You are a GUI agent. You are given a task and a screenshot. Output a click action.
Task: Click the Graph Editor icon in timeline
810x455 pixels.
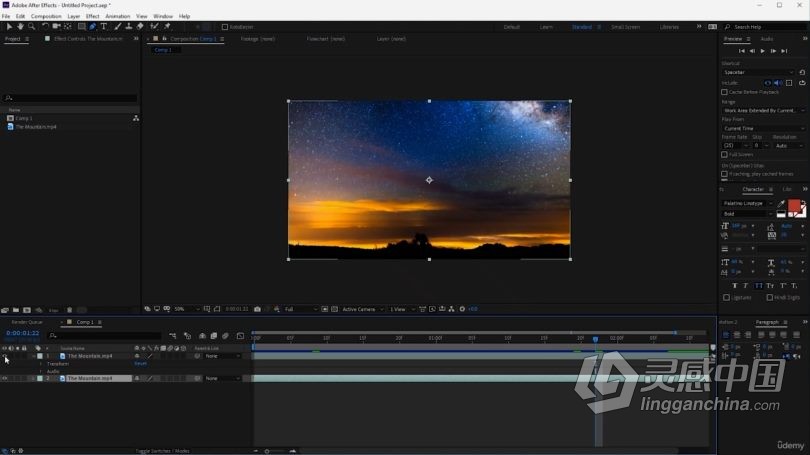tap(240, 336)
